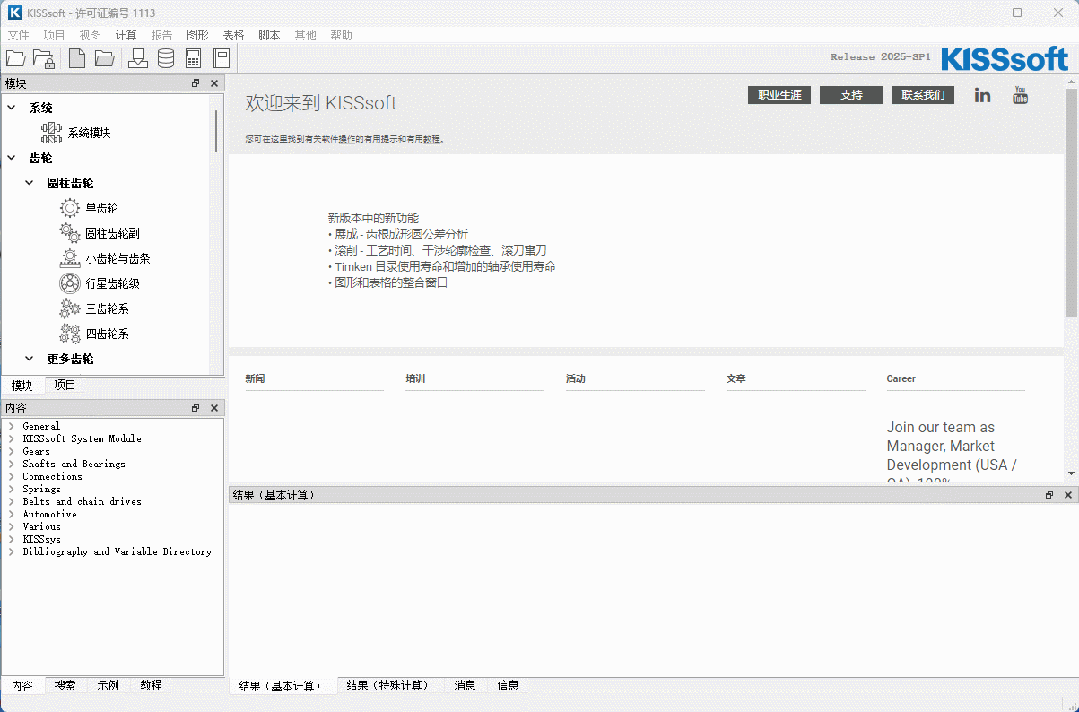Open the 图形 menu
This screenshot has width=1079, height=712.
coord(197,35)
